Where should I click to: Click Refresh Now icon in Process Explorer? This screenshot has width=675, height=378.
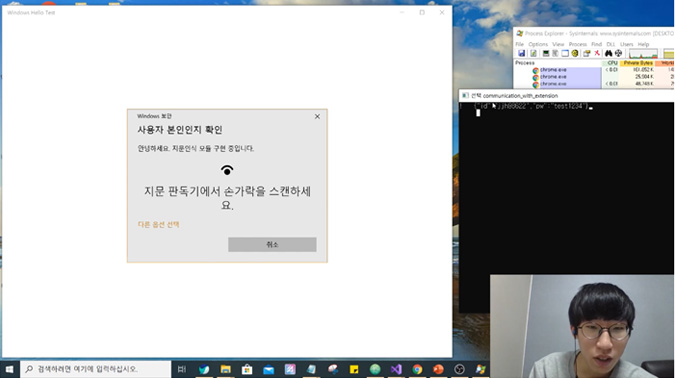click(533, 53)
